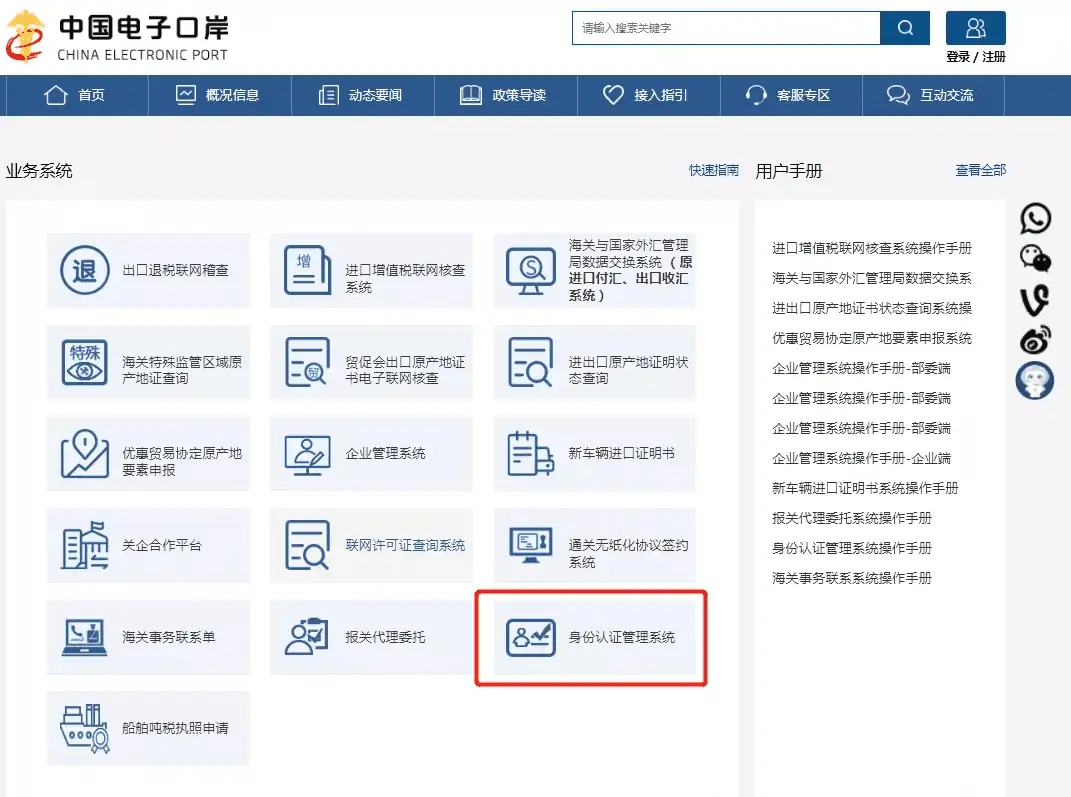The height and width of the screenshot is (797, 1071).
Task: Click the search input field
Action: coord(724,29)
